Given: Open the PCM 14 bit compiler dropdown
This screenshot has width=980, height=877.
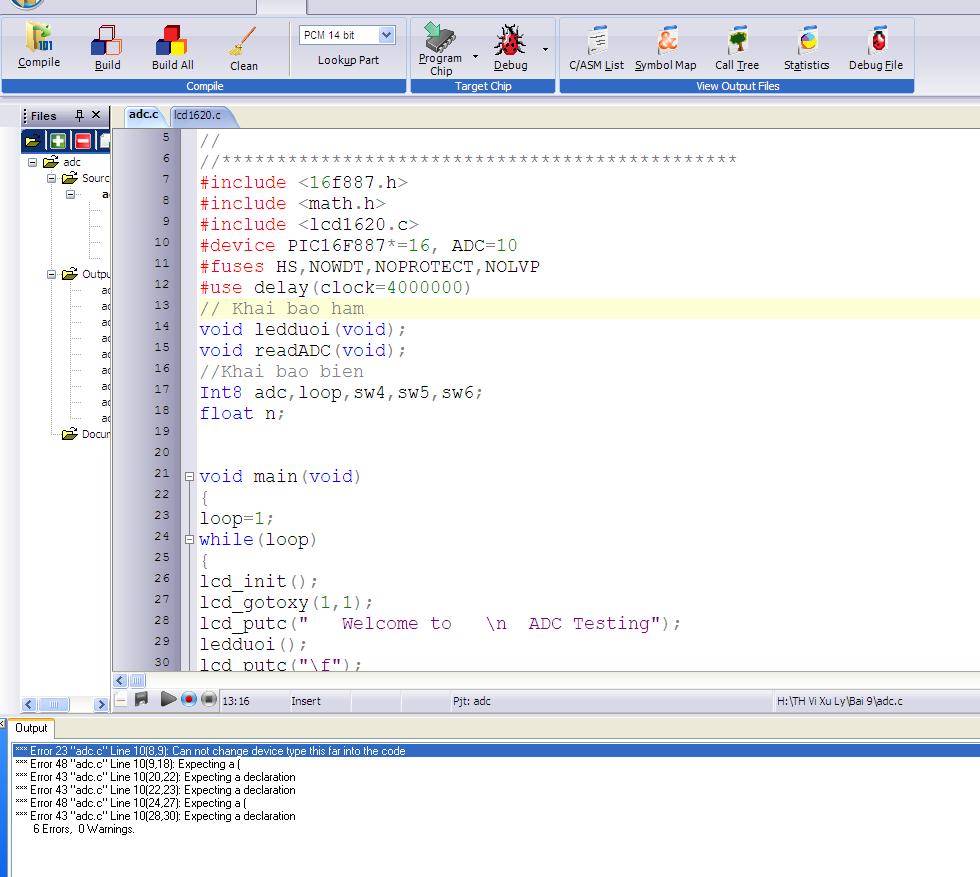Looking at the screenshot, I should click(x=387, y=35).
